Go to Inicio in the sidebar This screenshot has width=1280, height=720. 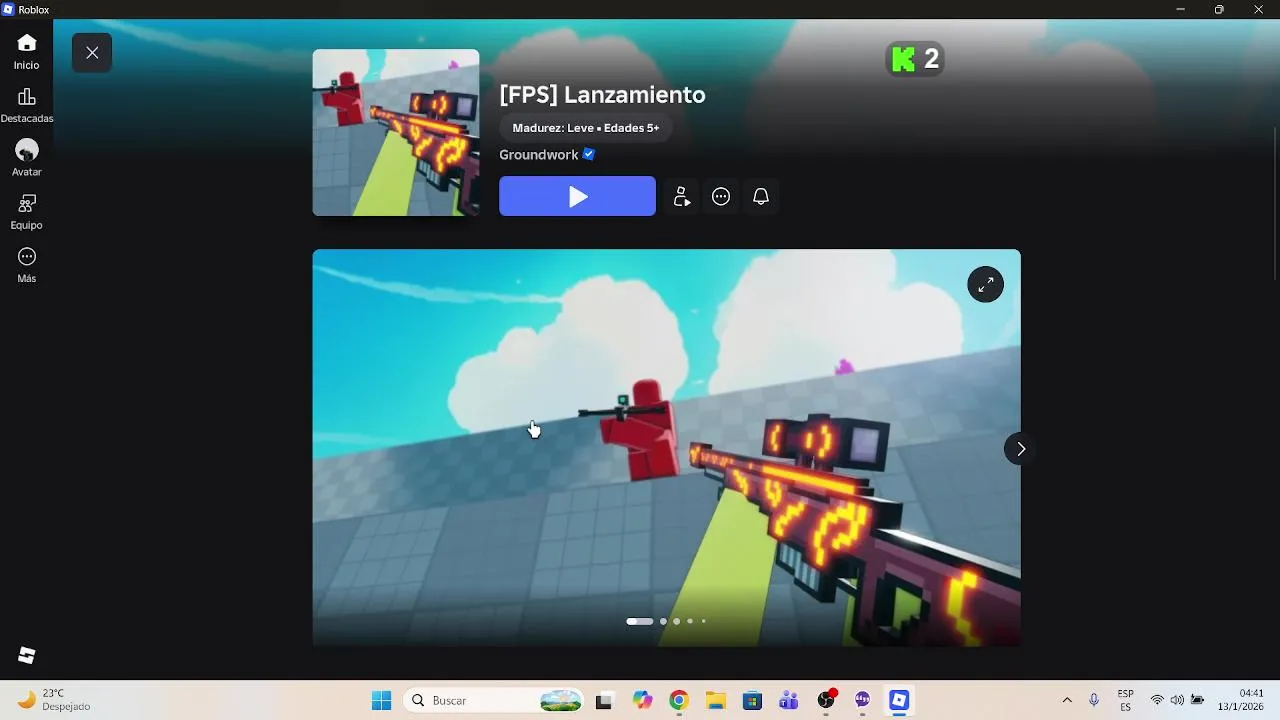tap(27, 52)
